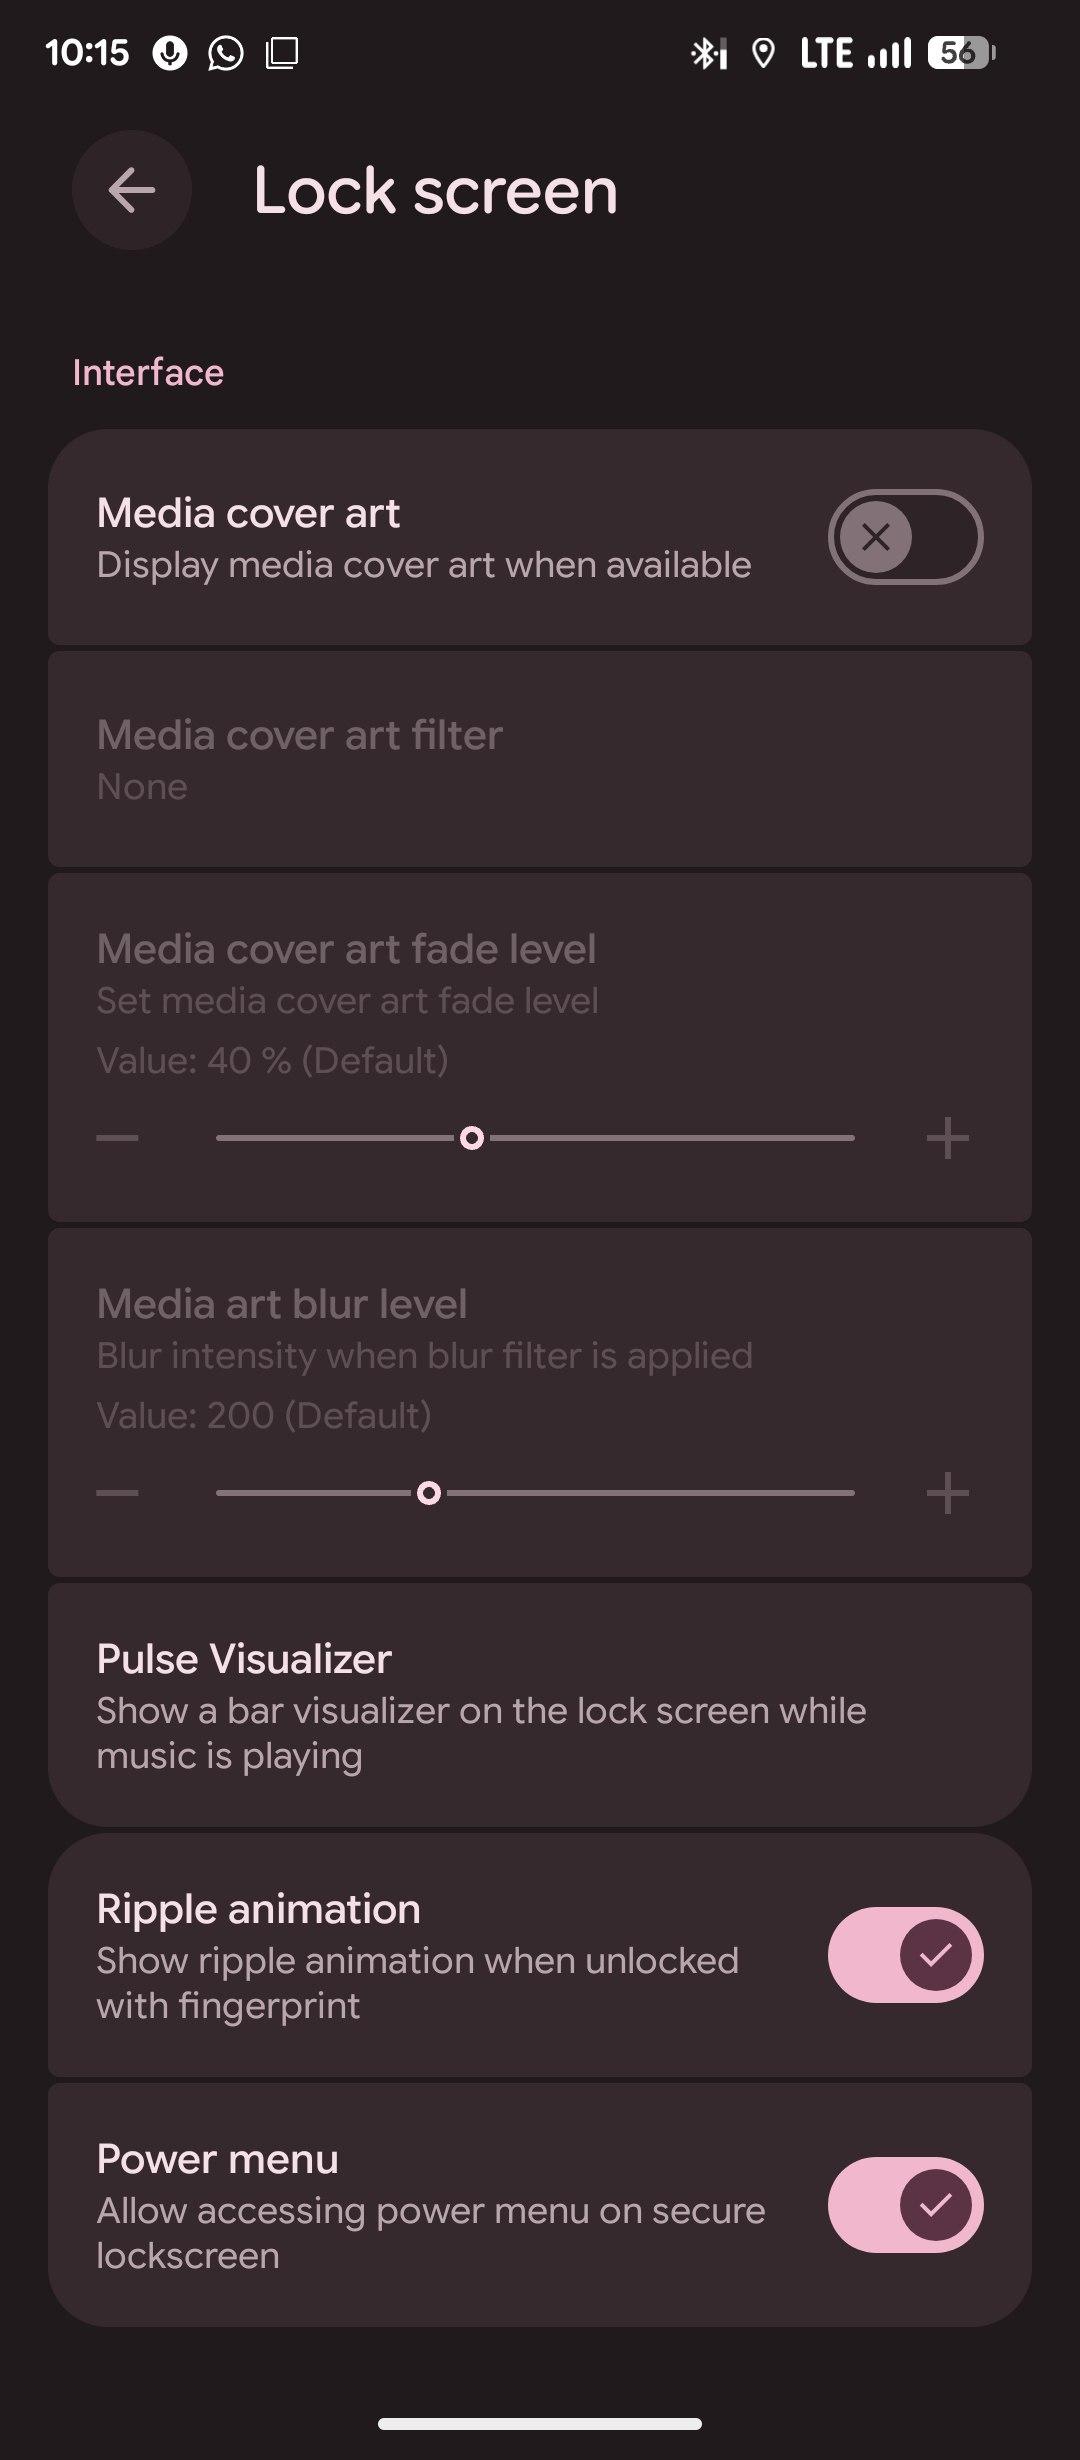This screenshot has width=1080, height=2460.
Task: Tap the location pin status icon
Action: [x=763, y=53]
